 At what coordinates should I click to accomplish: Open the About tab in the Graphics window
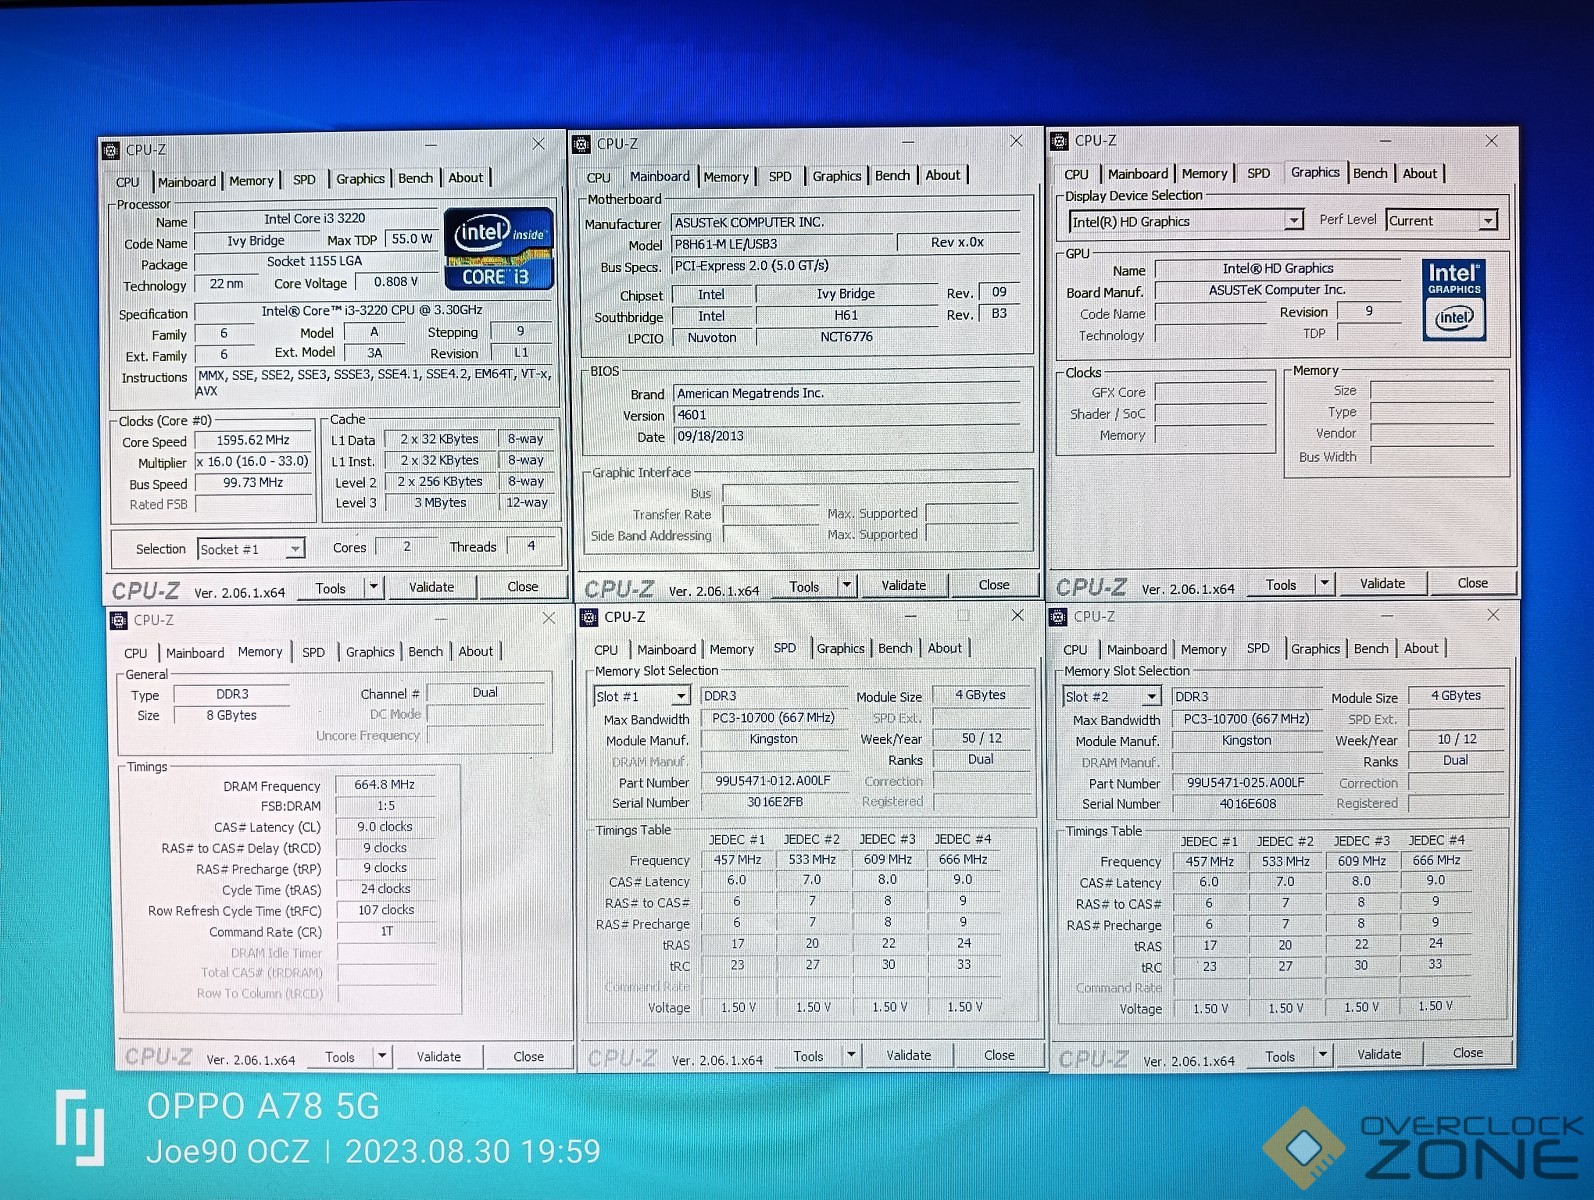[1419, 173]
